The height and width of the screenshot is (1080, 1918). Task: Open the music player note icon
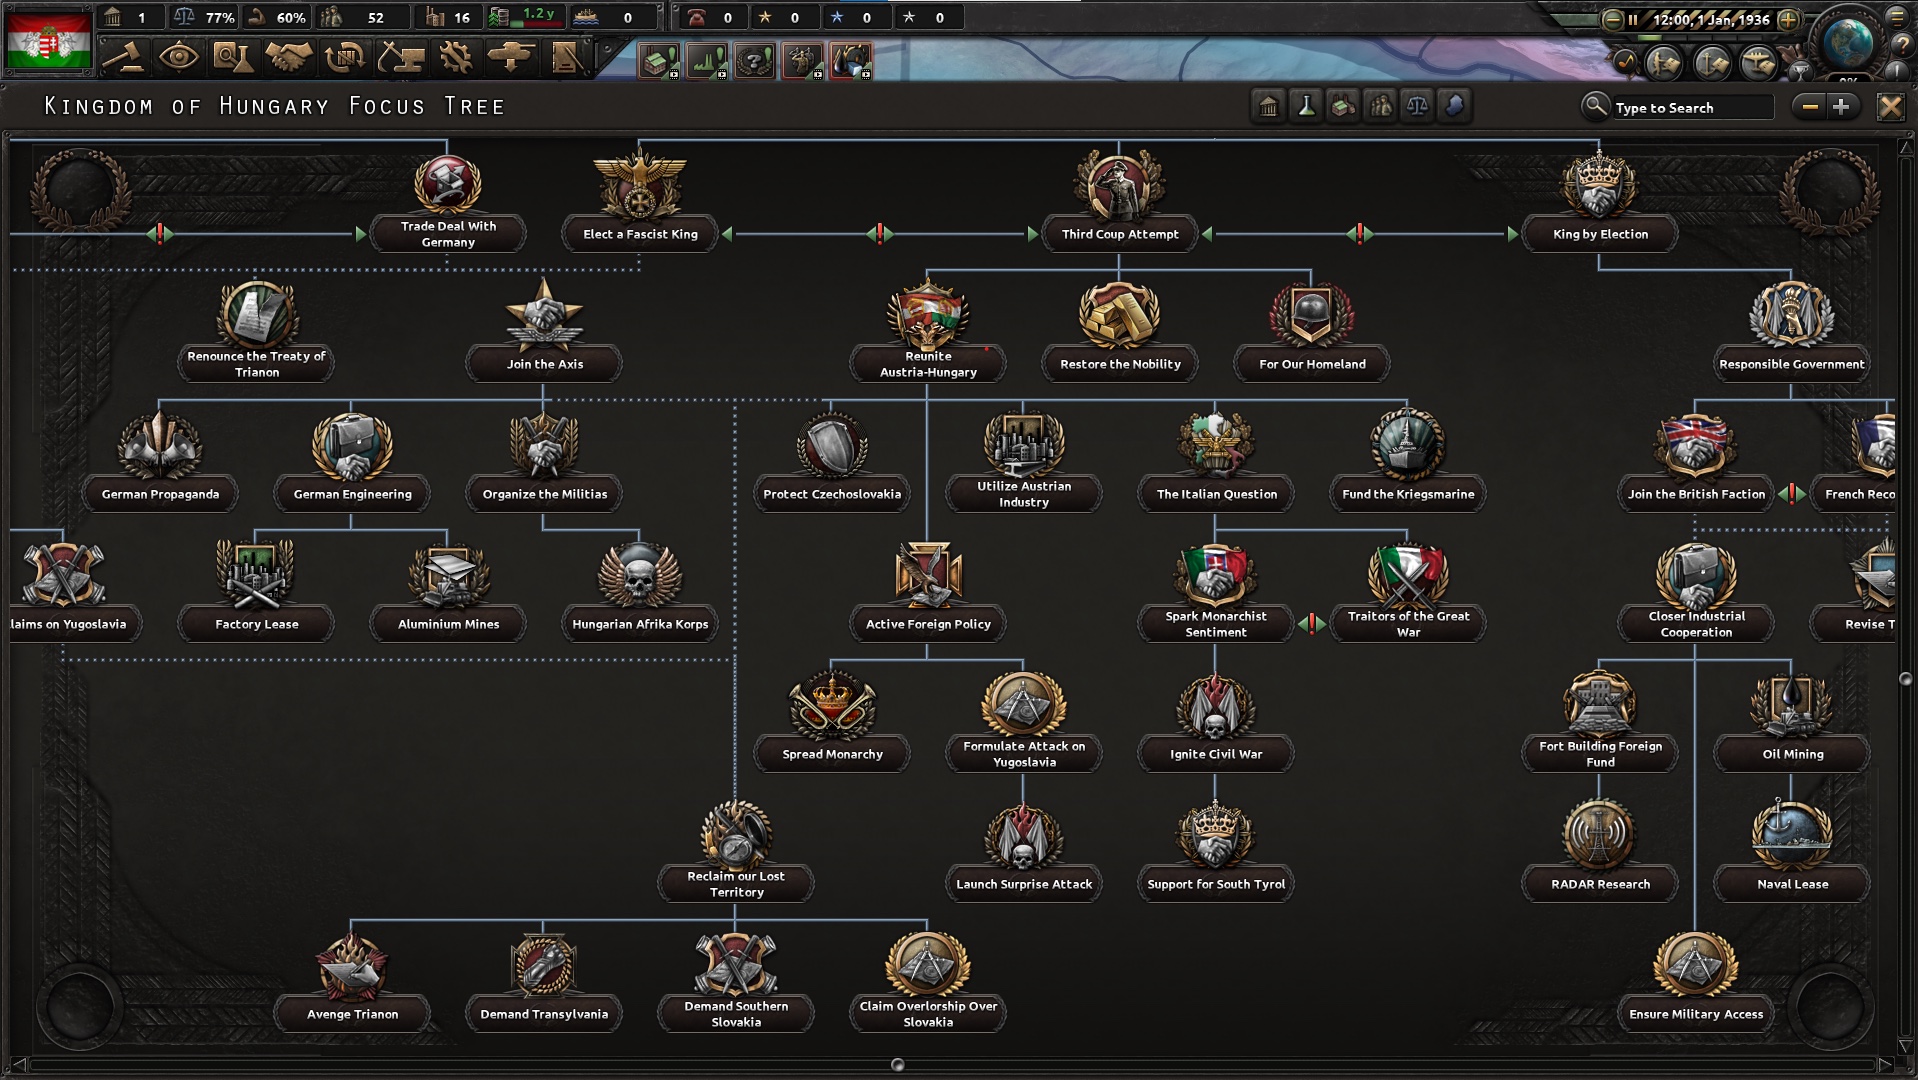pos(1624,62)
